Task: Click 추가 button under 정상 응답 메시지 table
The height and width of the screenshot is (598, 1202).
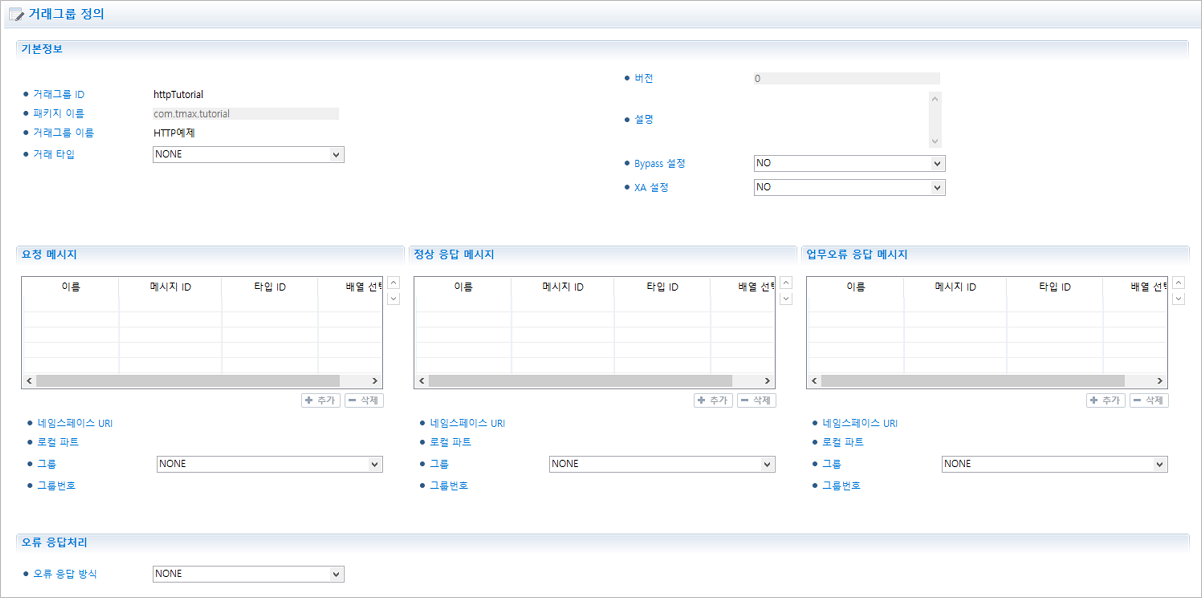Action: click(714, 400)
